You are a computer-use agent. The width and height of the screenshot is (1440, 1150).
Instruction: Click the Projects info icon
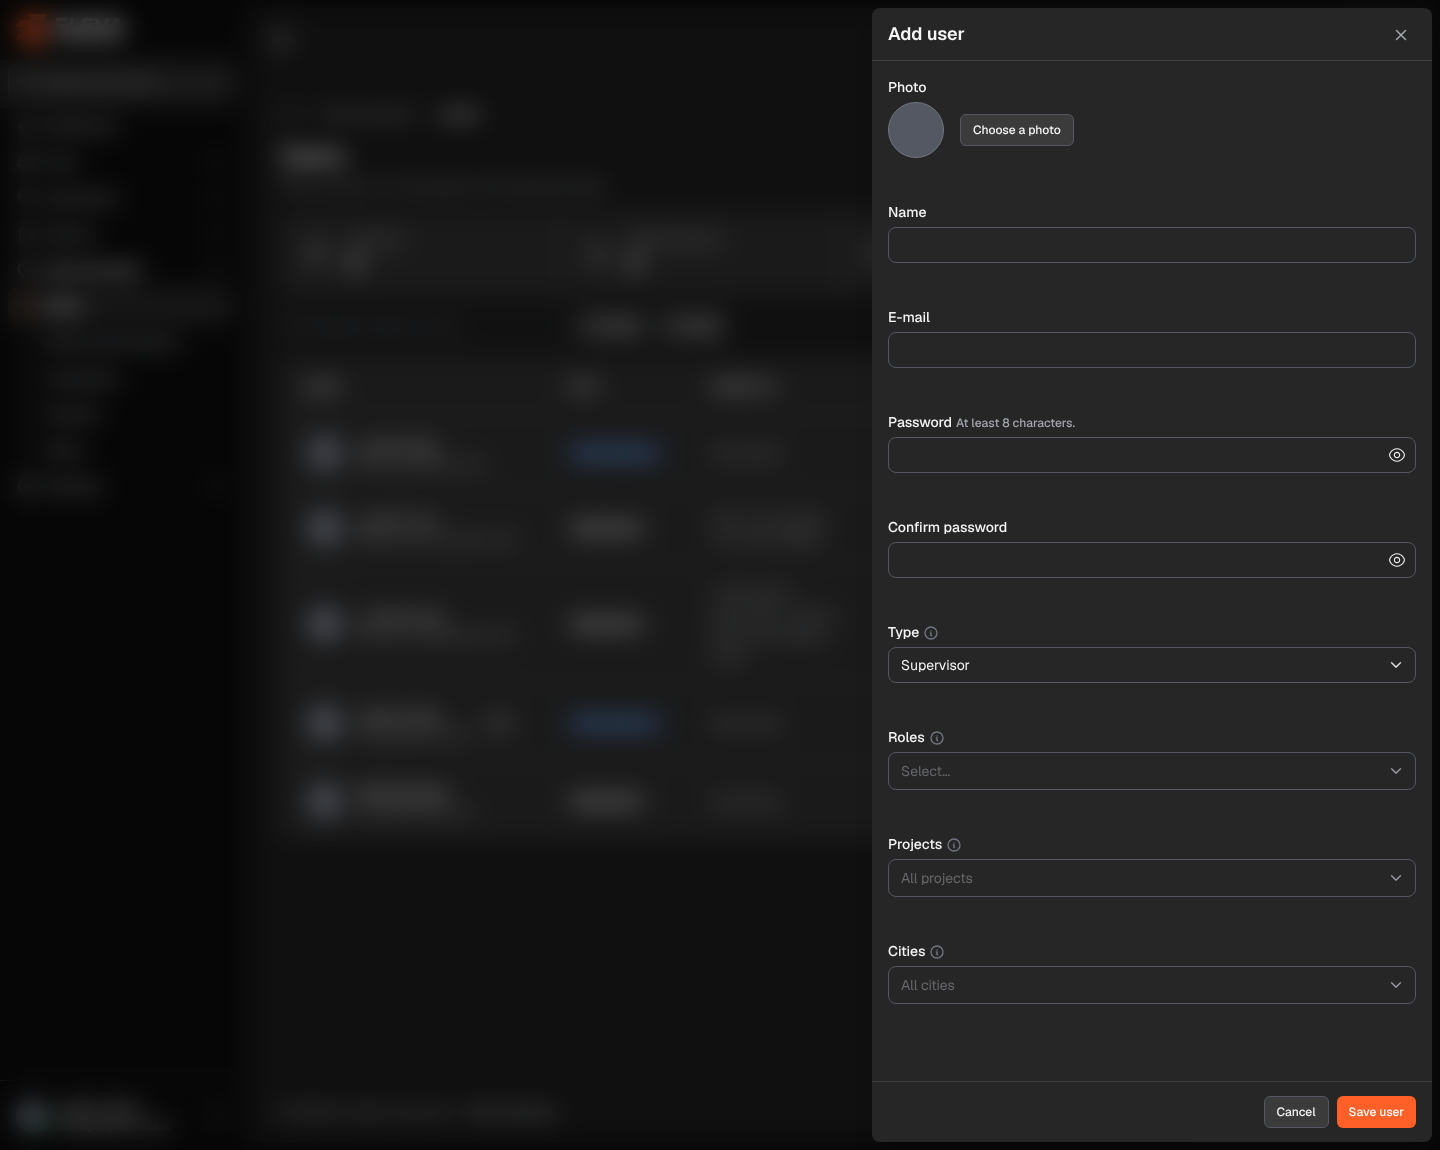[x=954, y=845]
